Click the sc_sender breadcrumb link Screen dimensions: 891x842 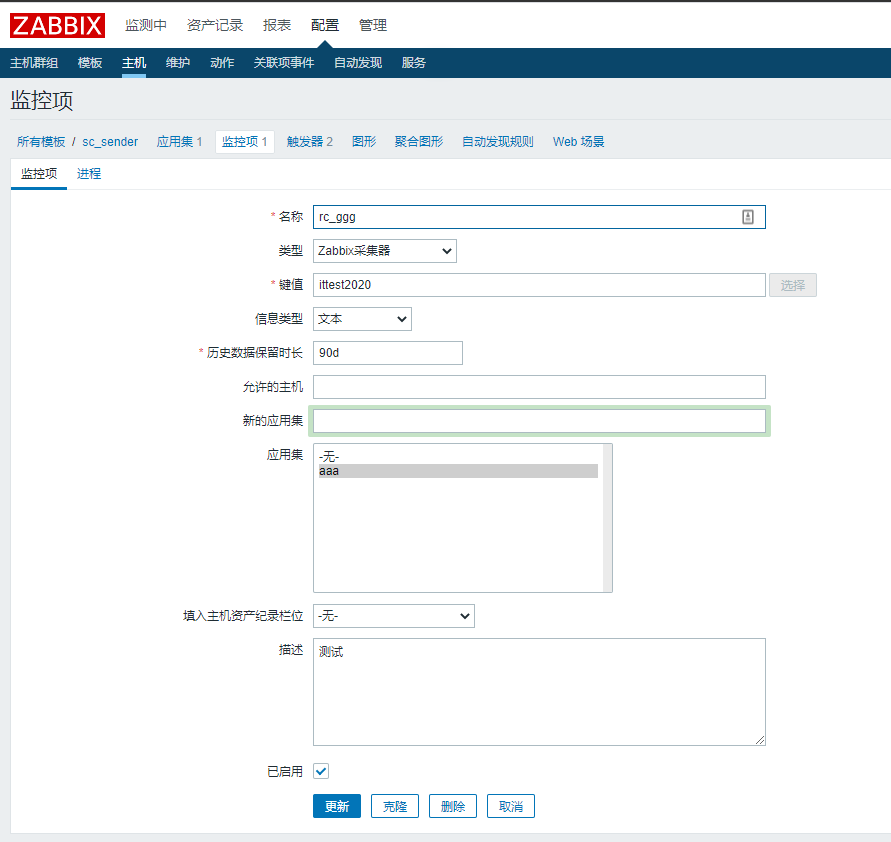coord(110,142)
